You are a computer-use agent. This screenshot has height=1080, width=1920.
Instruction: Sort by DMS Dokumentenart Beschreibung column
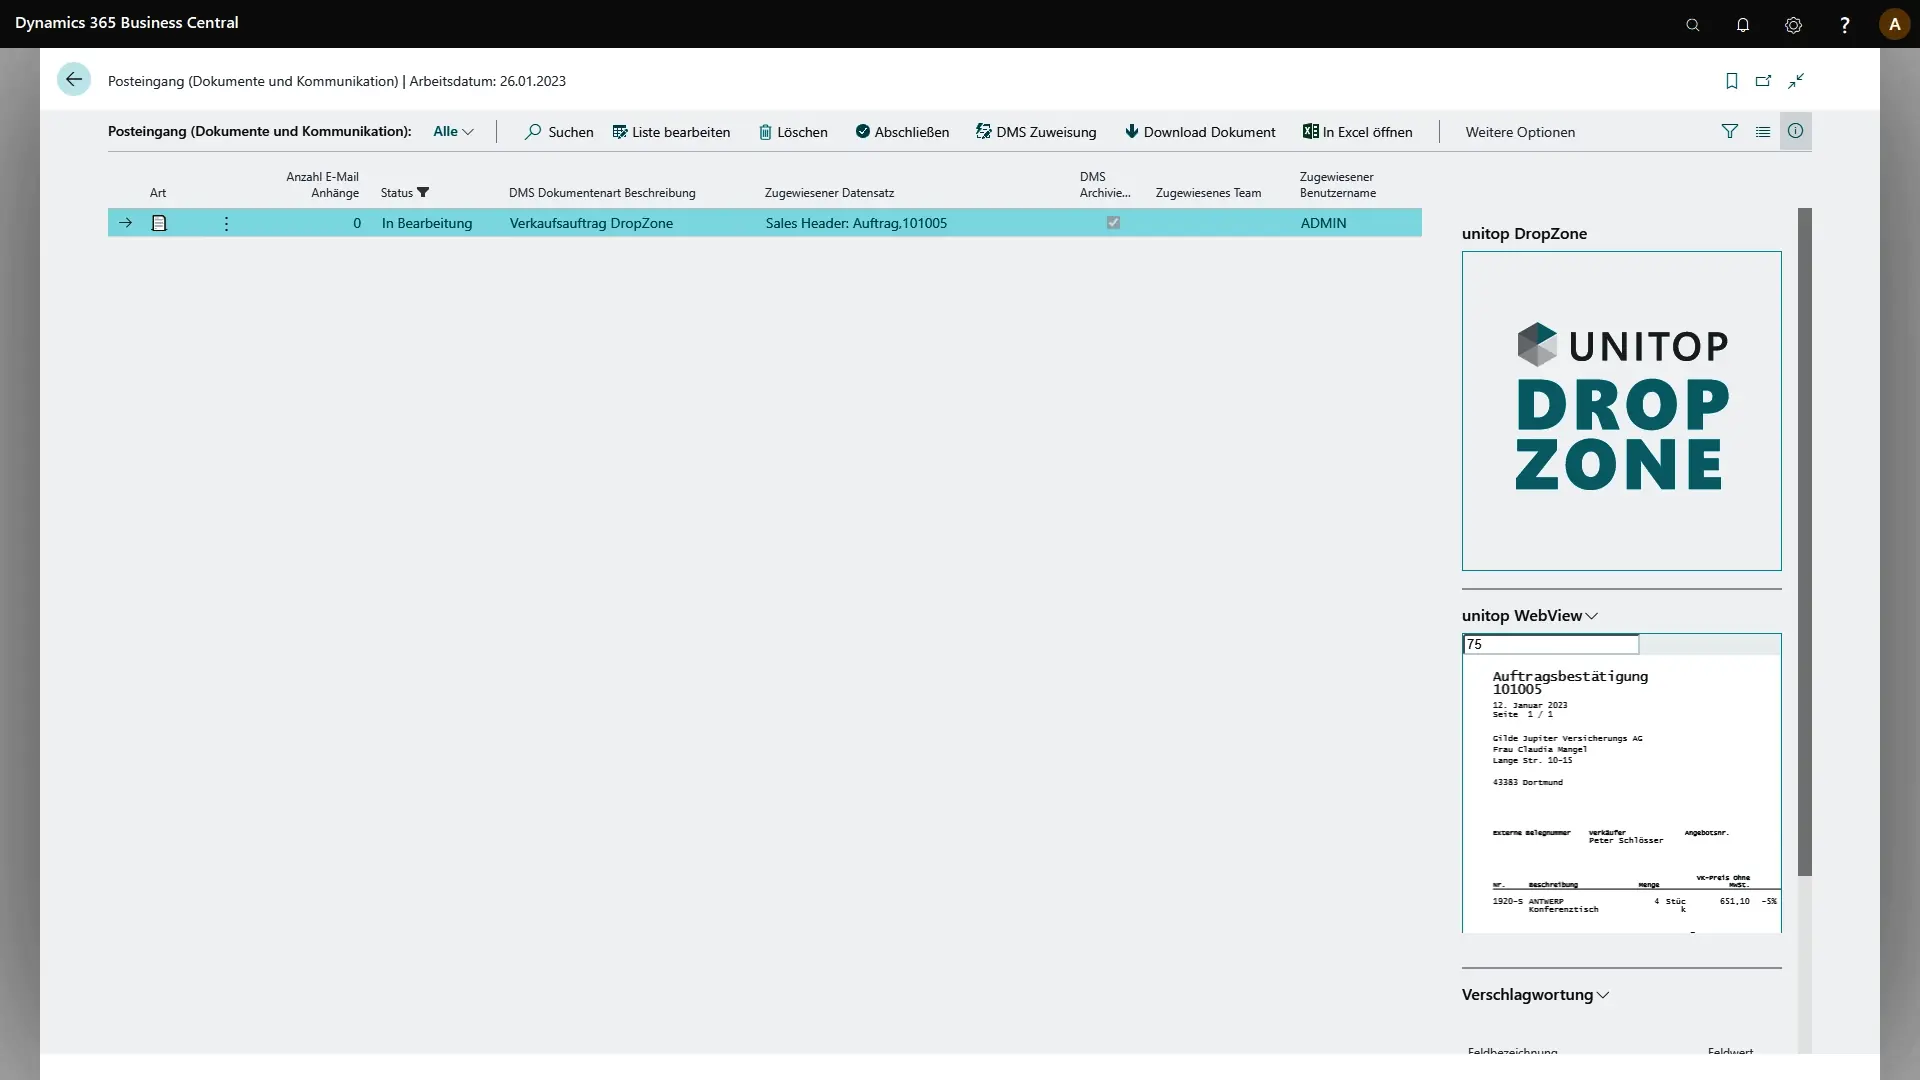602,193
